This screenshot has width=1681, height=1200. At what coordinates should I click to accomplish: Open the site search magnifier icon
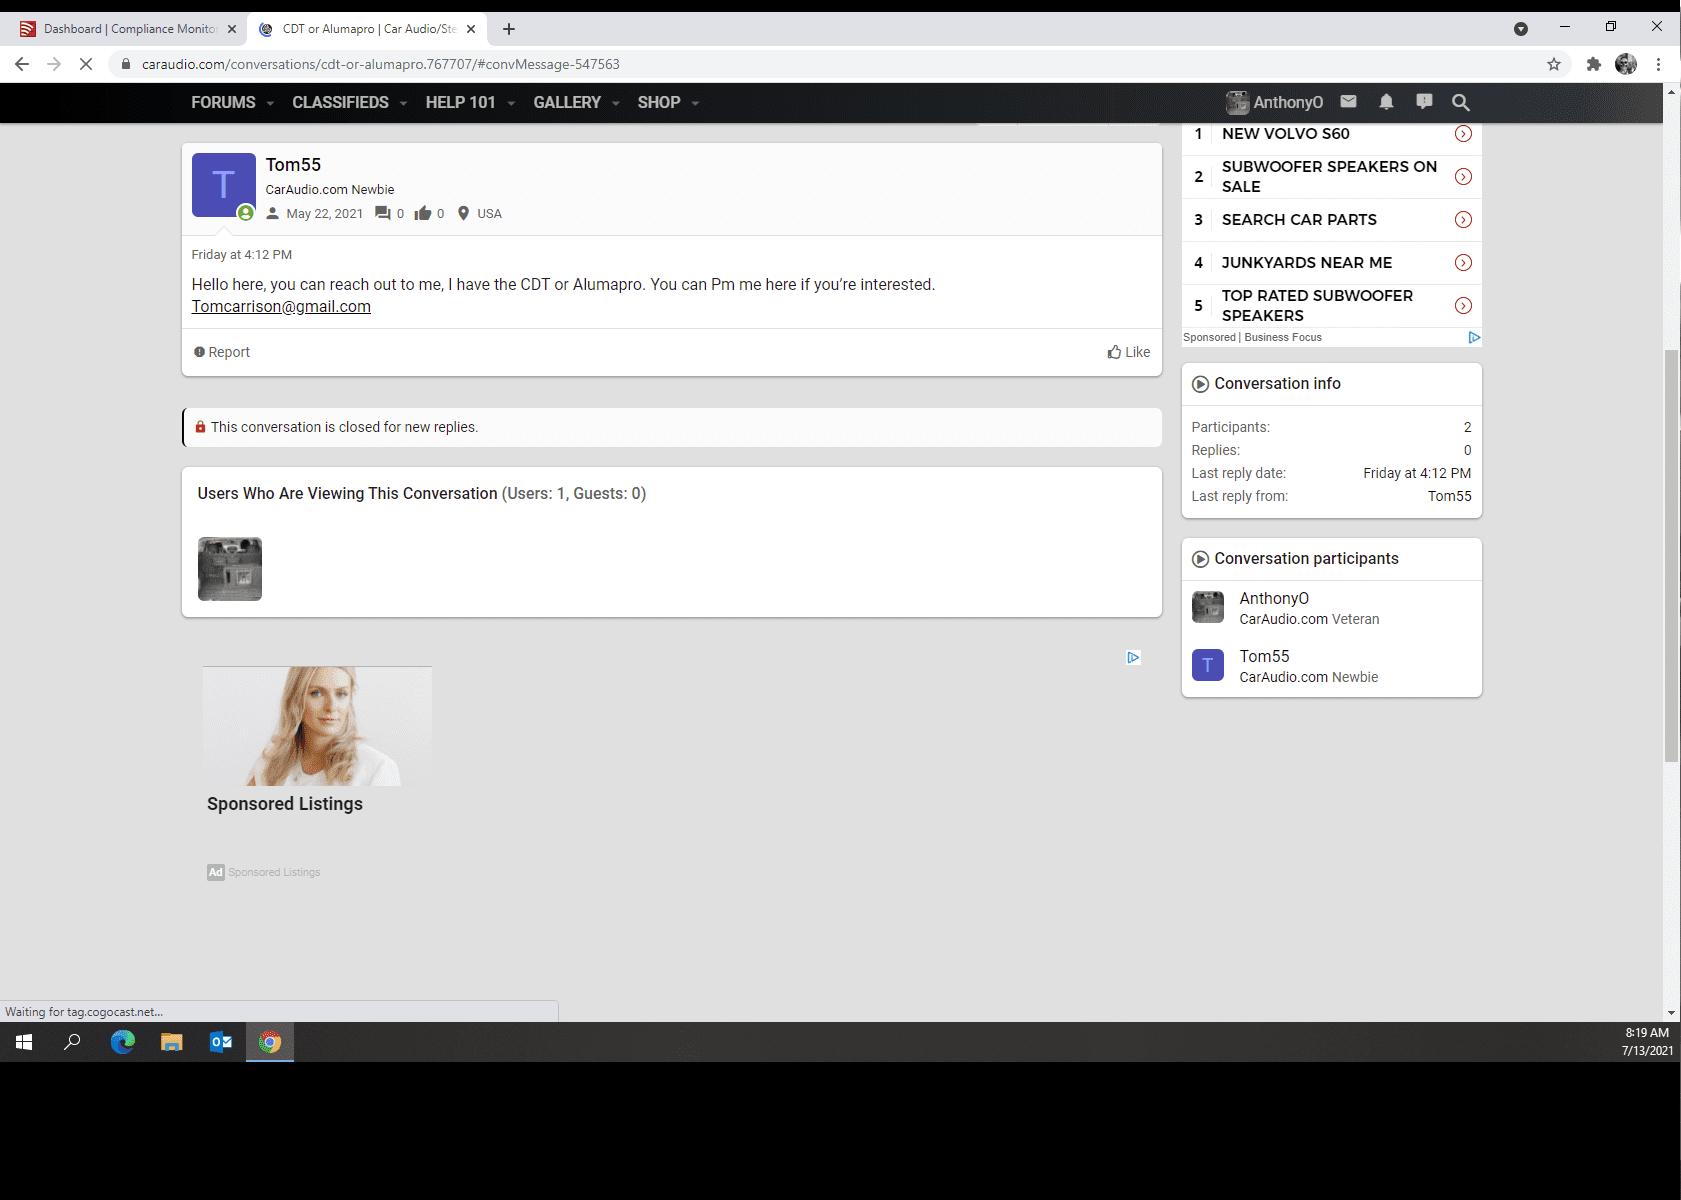1461,102
